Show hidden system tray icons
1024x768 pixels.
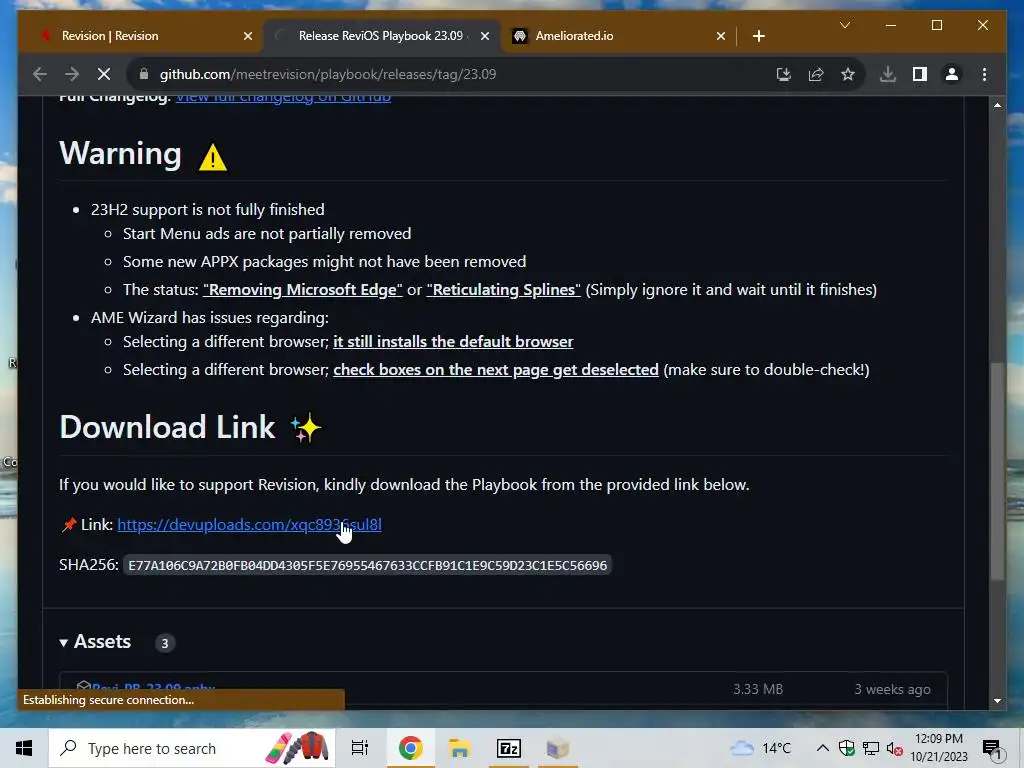(823, 748)
